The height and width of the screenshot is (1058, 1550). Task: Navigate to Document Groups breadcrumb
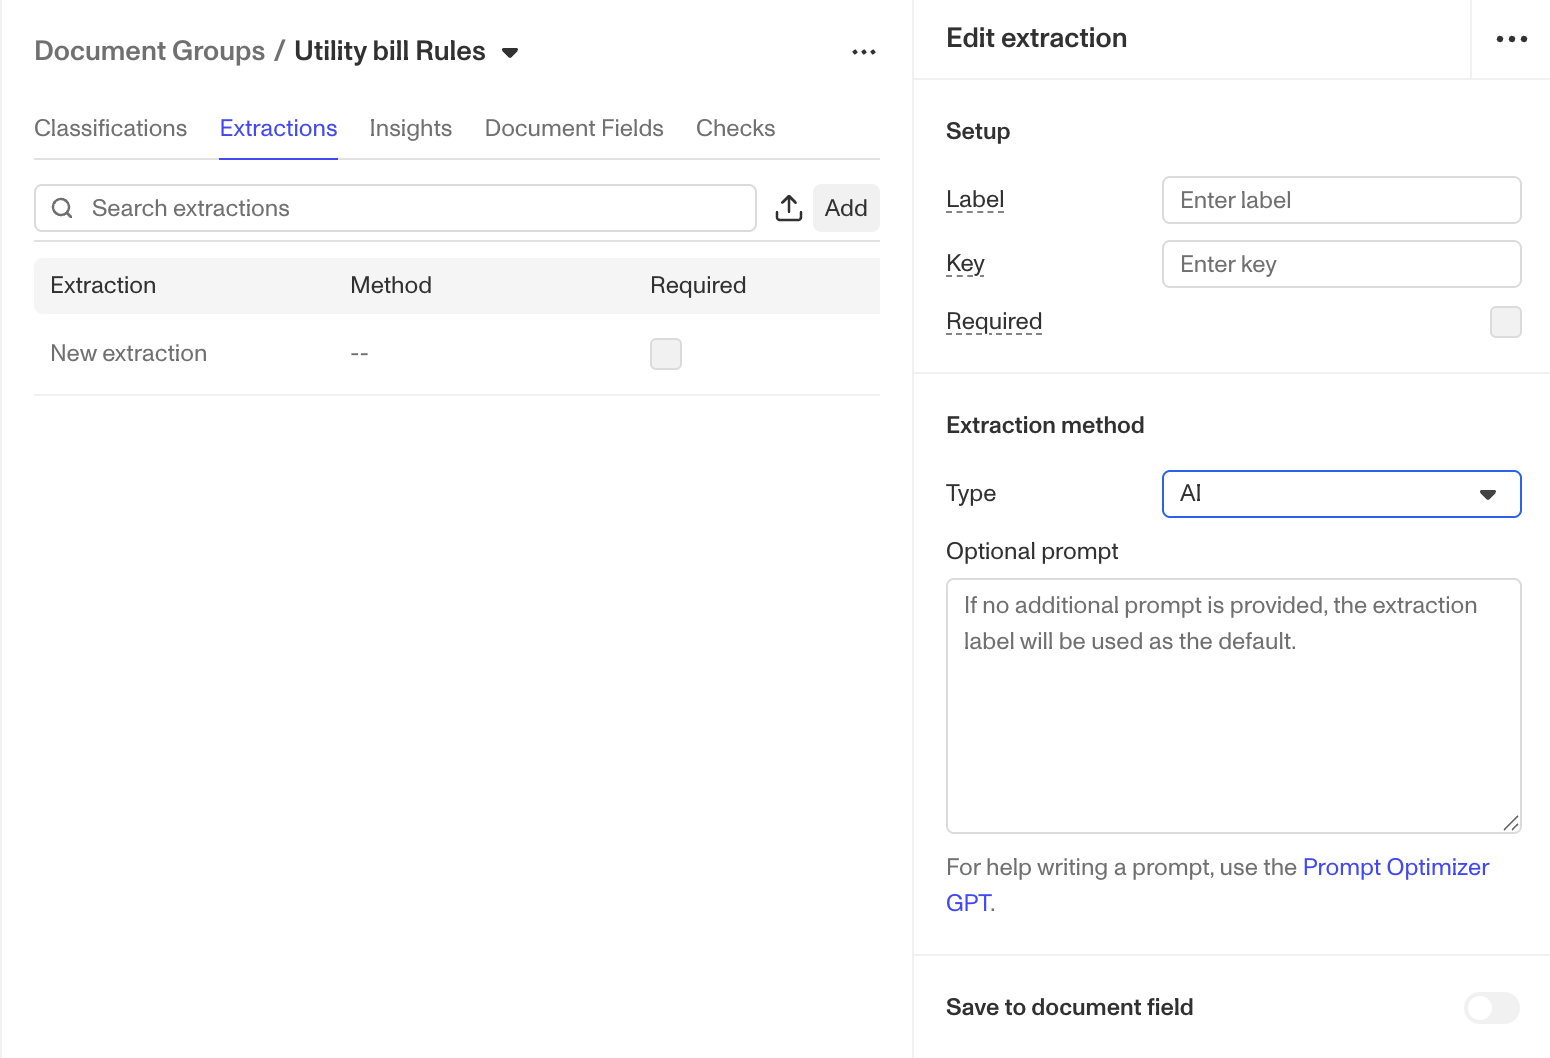coord(150,51)
